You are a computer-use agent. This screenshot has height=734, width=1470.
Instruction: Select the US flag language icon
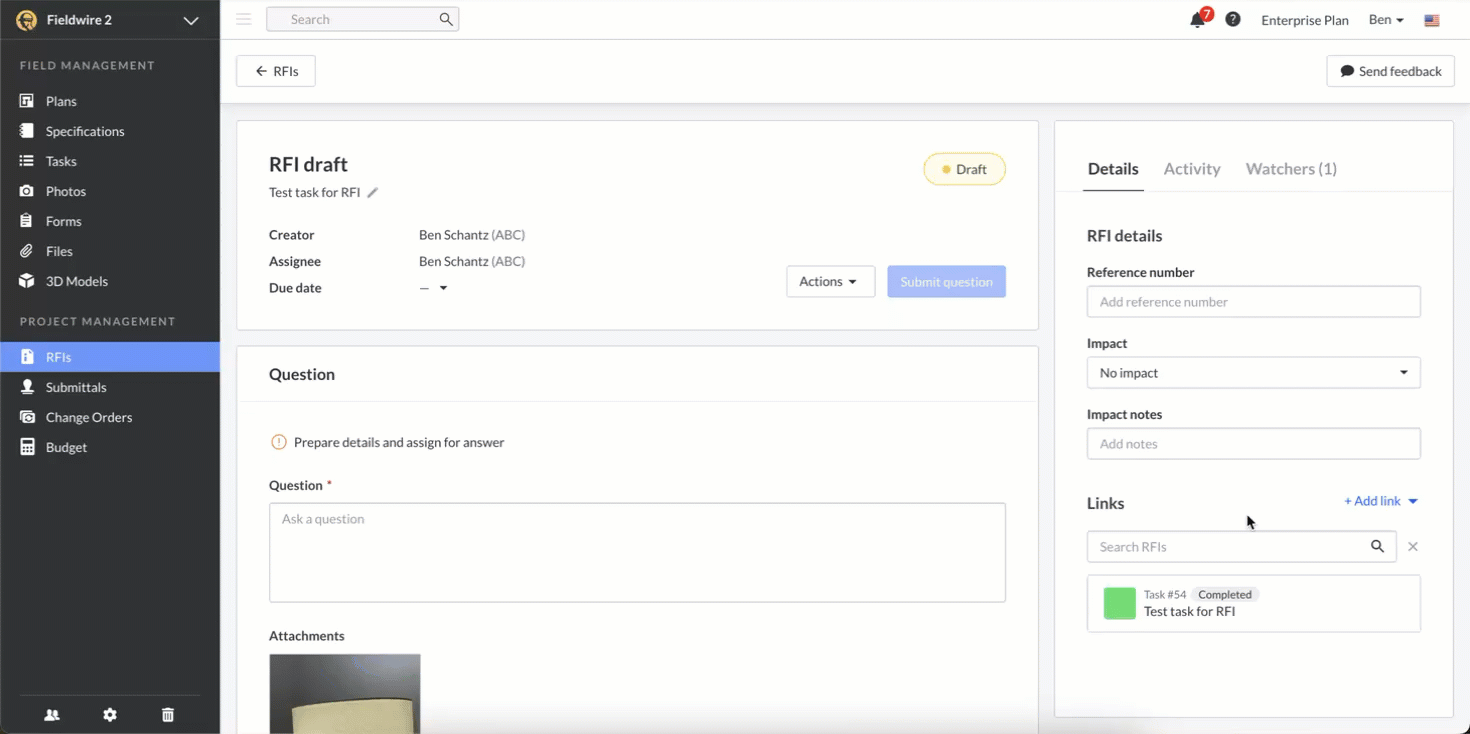pos(1432,20)
